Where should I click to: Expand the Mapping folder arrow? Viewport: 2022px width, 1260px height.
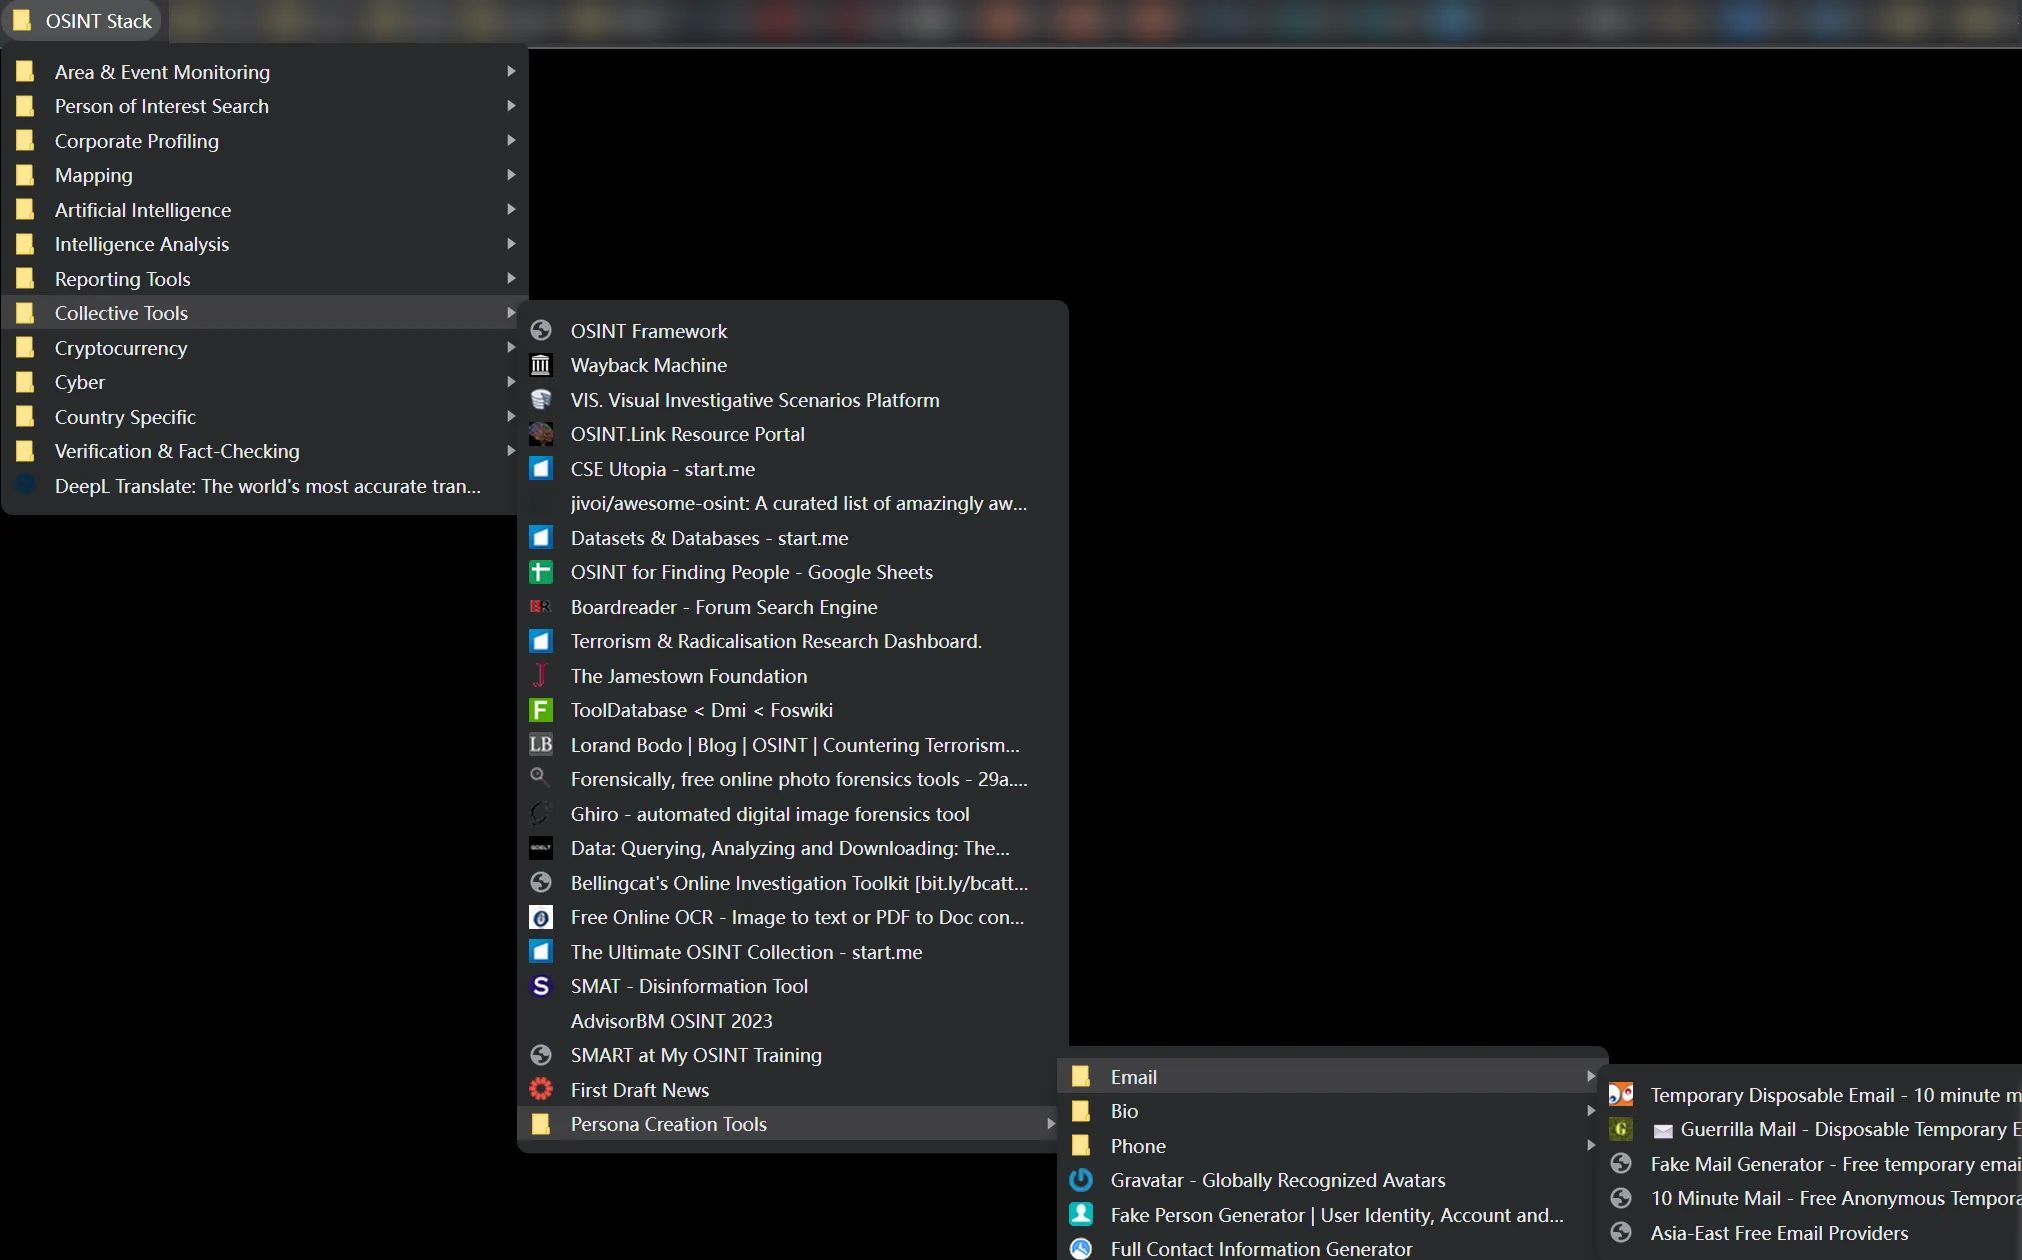pyautogui.click(x=511, y=174)
